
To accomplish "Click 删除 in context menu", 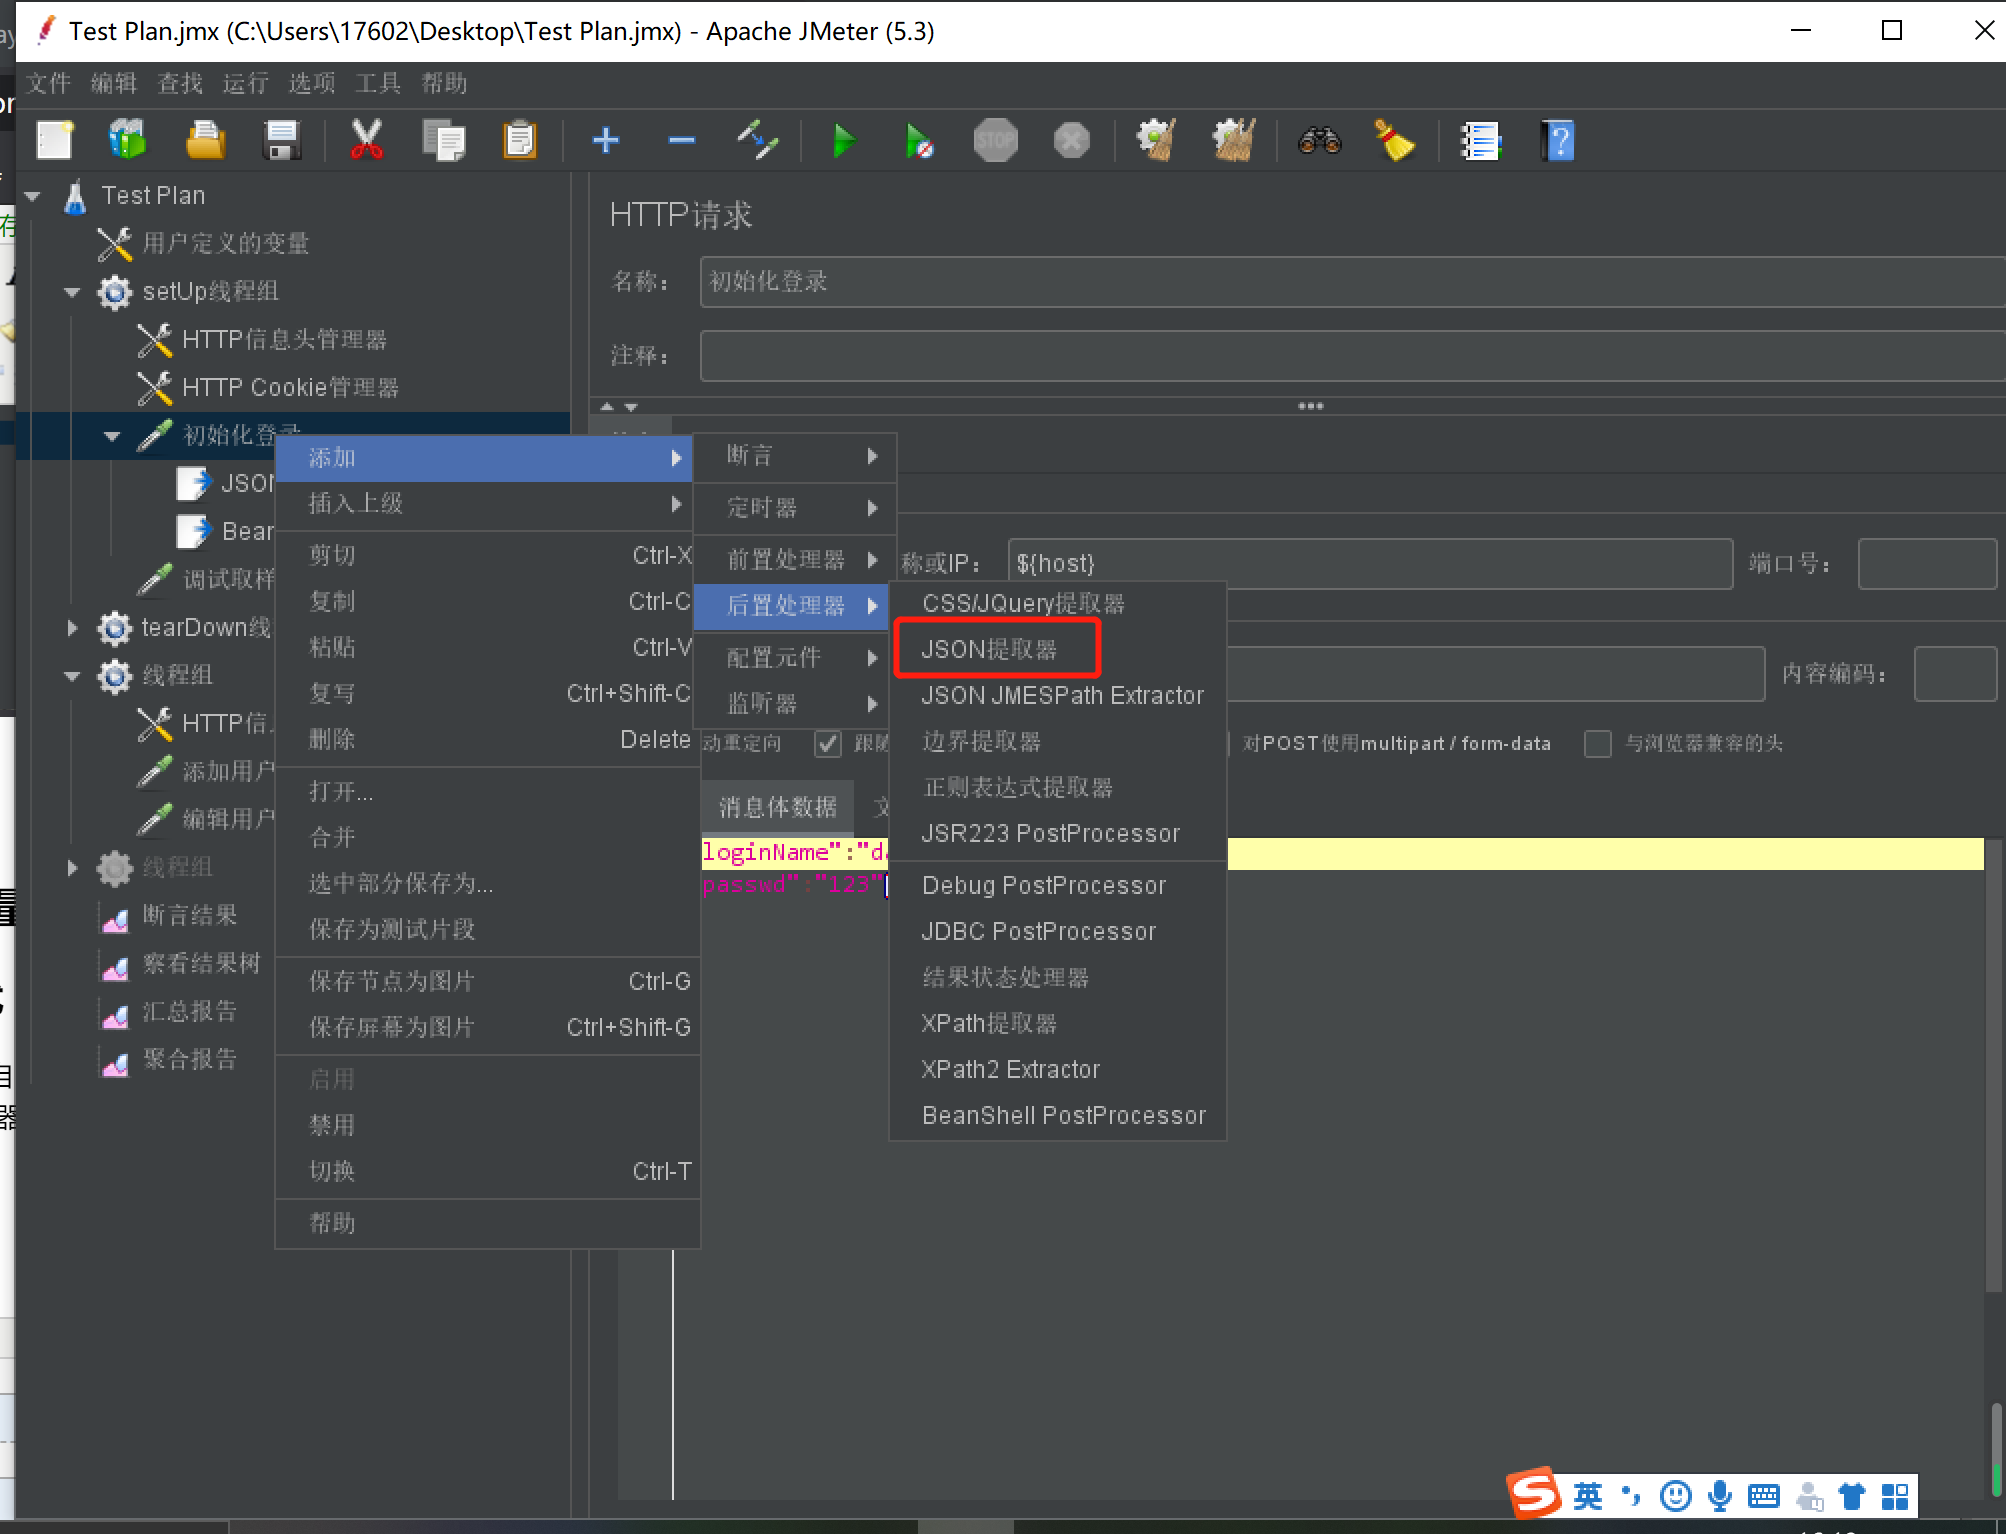I will click(487, 740).
